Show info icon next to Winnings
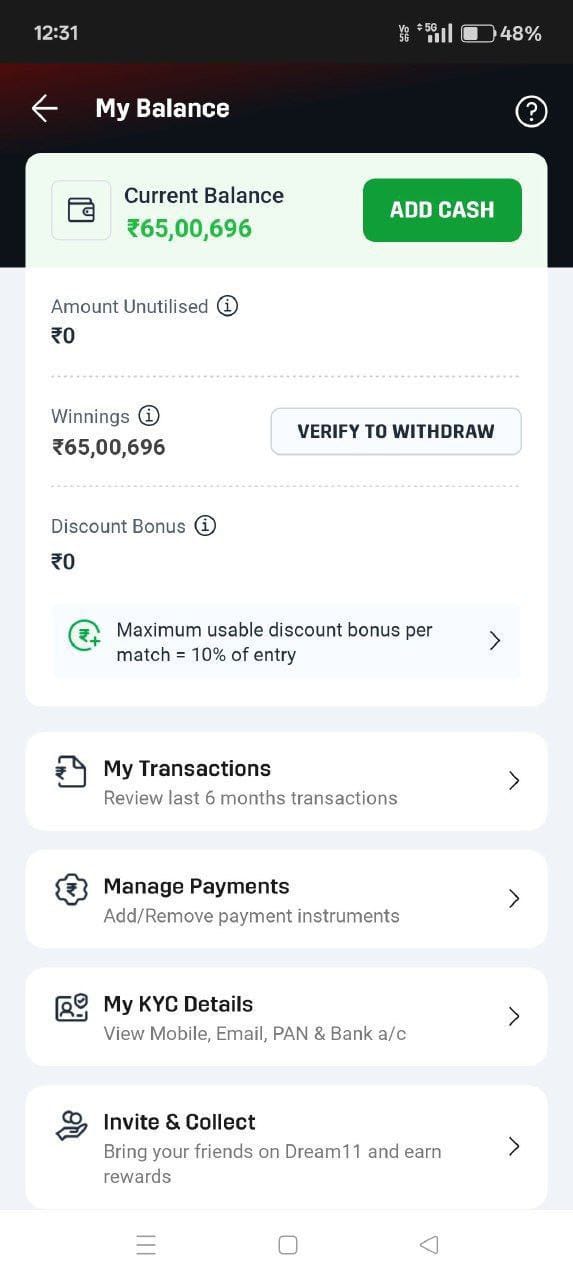573x1280 pixels. [149, 416]
